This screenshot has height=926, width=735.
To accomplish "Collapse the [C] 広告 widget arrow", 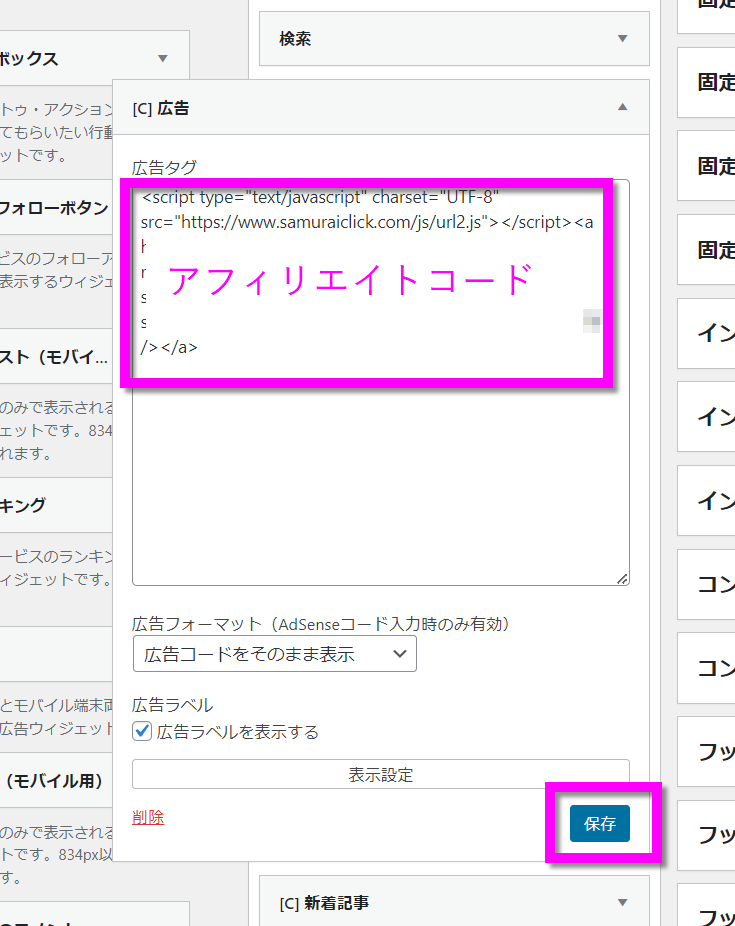I will click(x=622, y=107).
